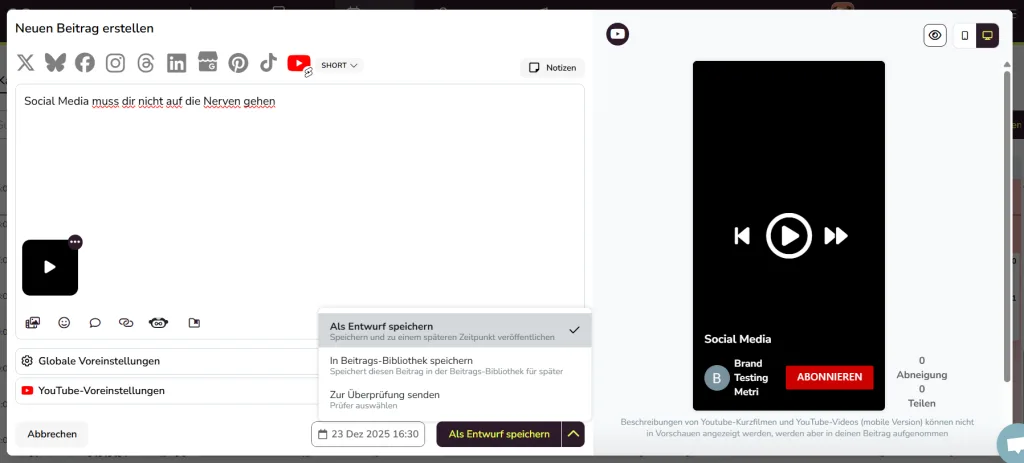Click the Abbrechen button

[52, 434]
